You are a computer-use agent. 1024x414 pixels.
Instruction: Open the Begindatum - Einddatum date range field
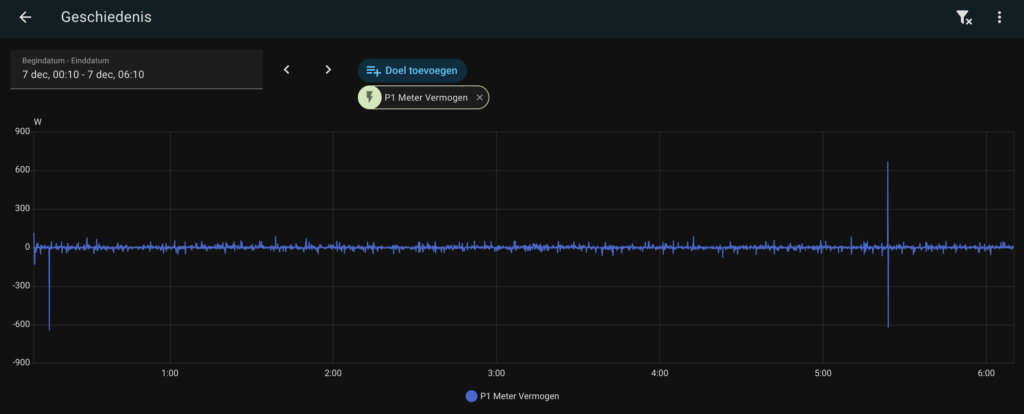coord(136,69)
